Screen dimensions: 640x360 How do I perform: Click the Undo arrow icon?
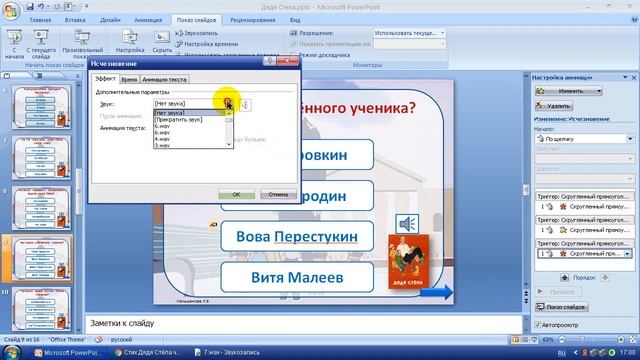[x=41, y=7]
